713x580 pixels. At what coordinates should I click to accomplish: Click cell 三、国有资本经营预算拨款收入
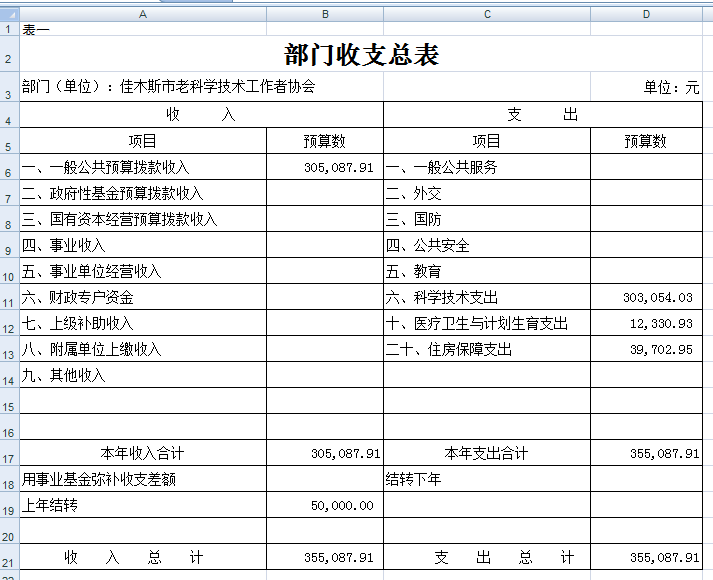[143, 219]
